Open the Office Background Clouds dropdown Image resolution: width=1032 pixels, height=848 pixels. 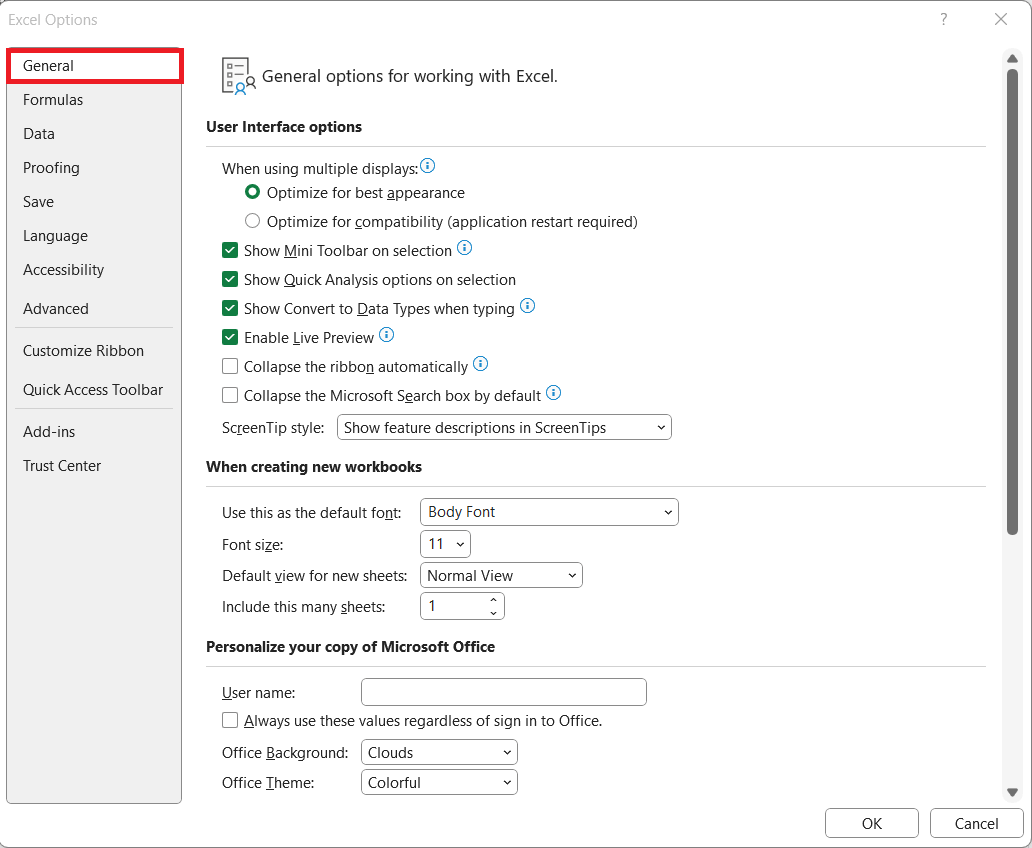pyautogui.click(x=440, y=753)
